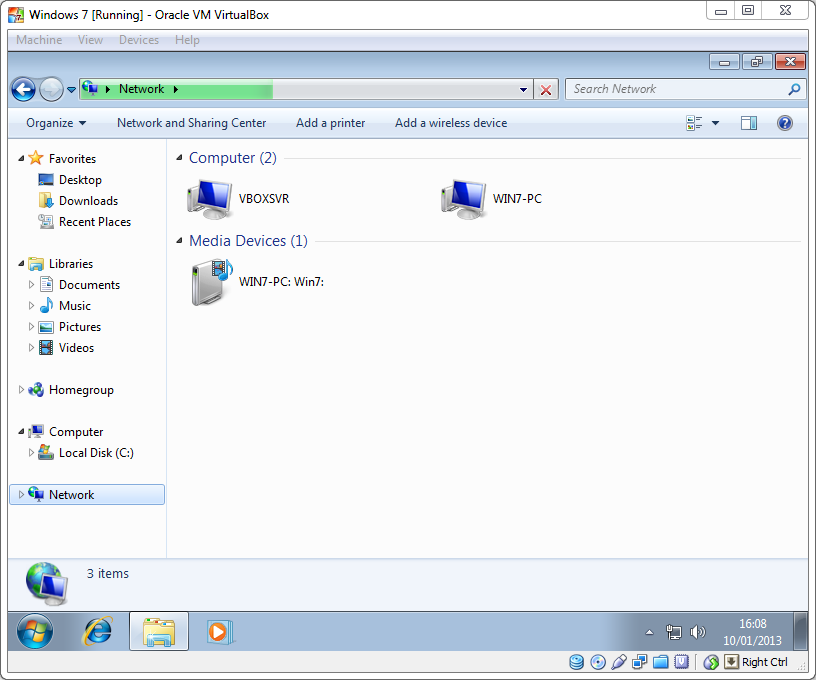
Task: Open the Organize dropdown menu
Action: pos(56,123)
